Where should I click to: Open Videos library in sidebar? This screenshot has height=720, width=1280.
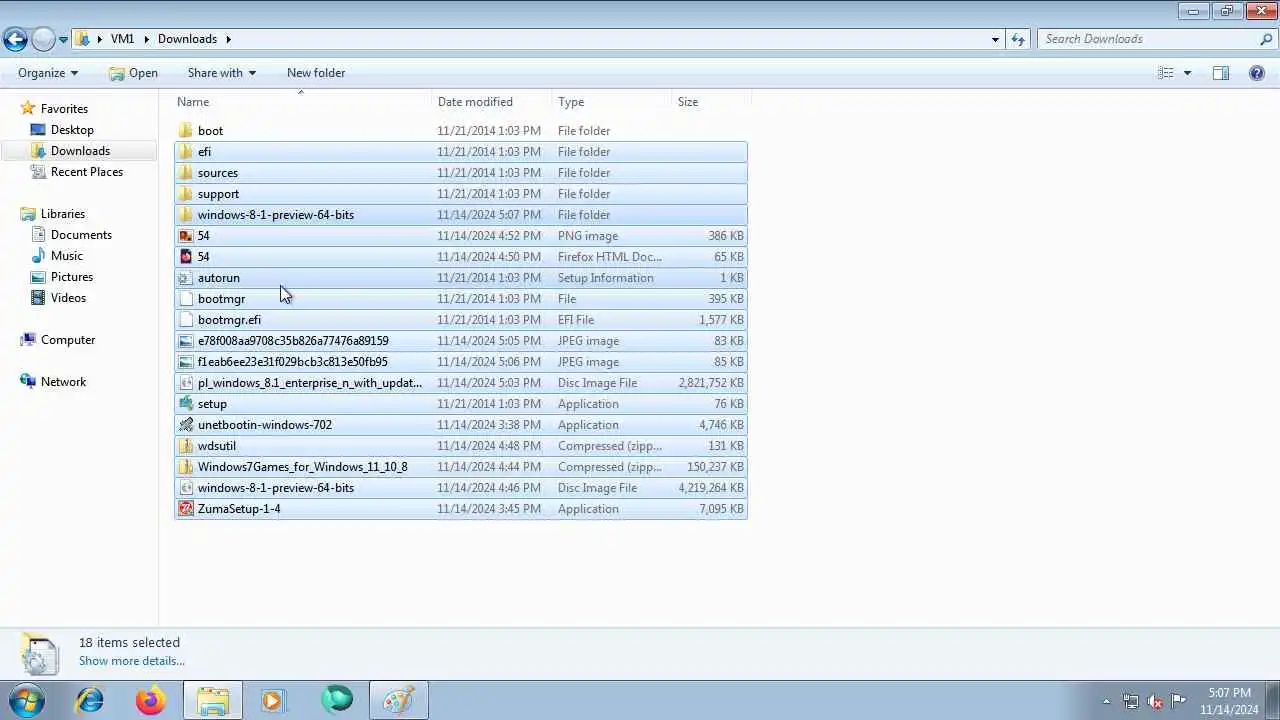coord(68,298)
